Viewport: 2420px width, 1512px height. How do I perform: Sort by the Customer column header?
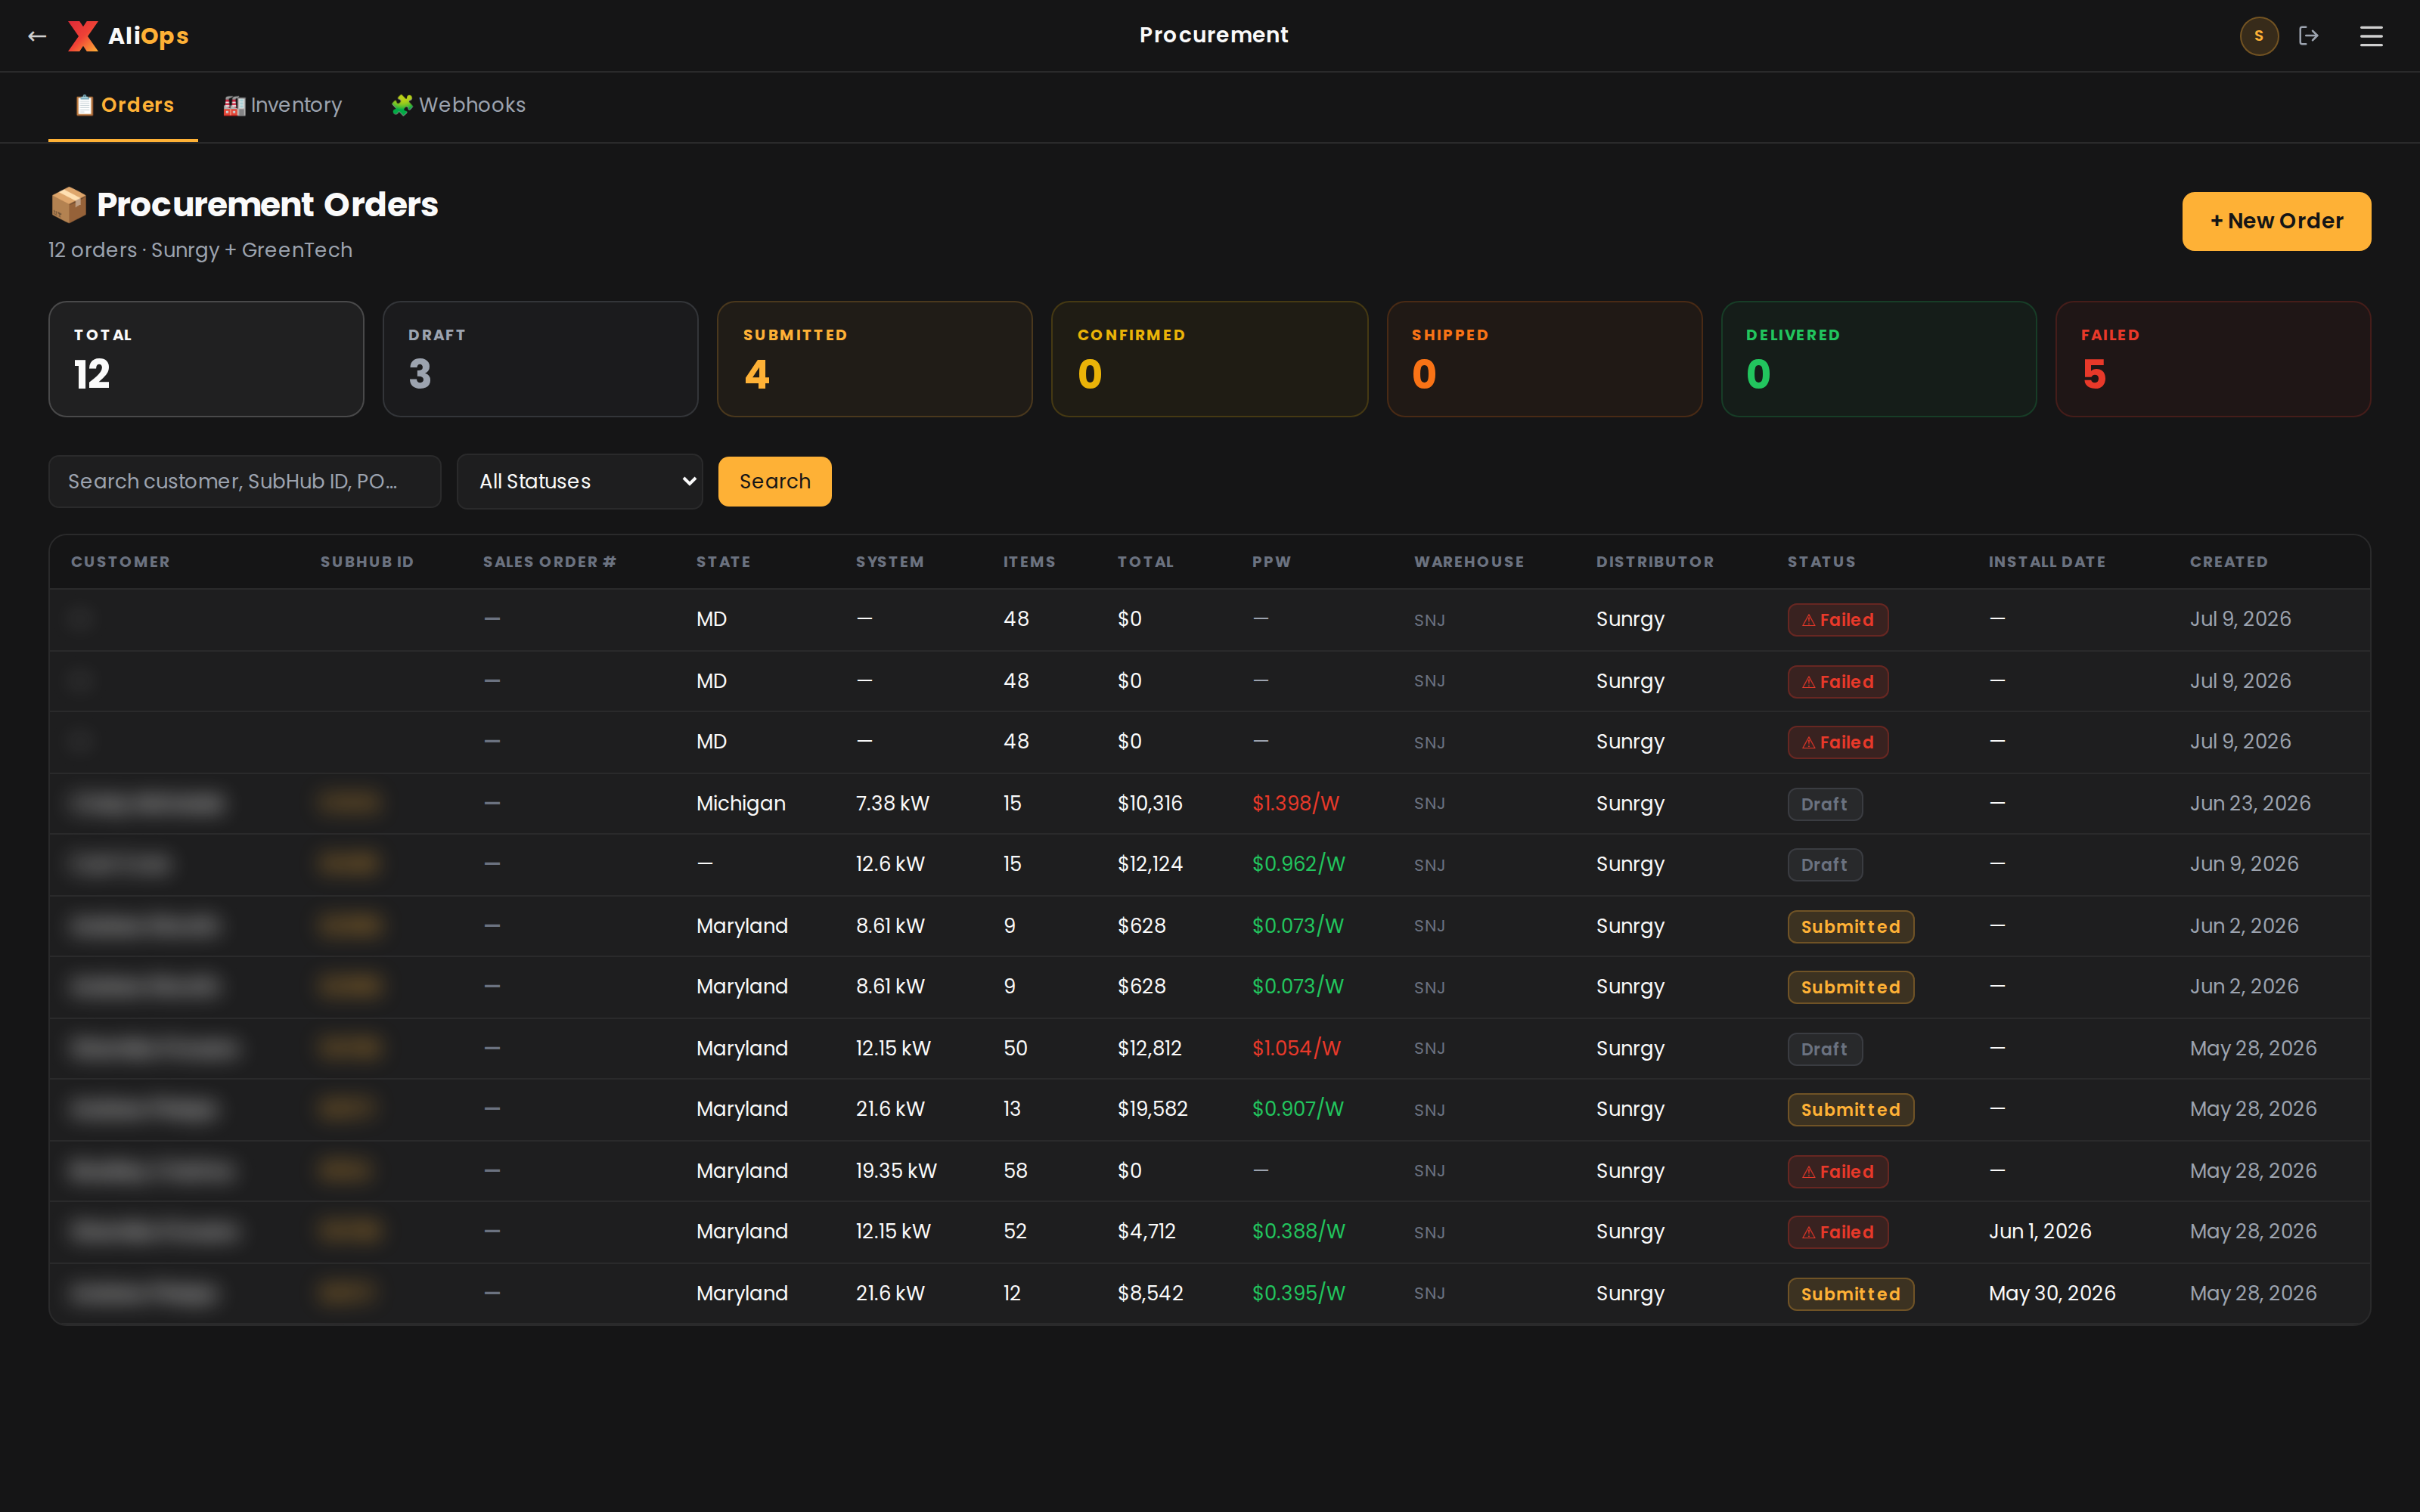coord(120,562)
